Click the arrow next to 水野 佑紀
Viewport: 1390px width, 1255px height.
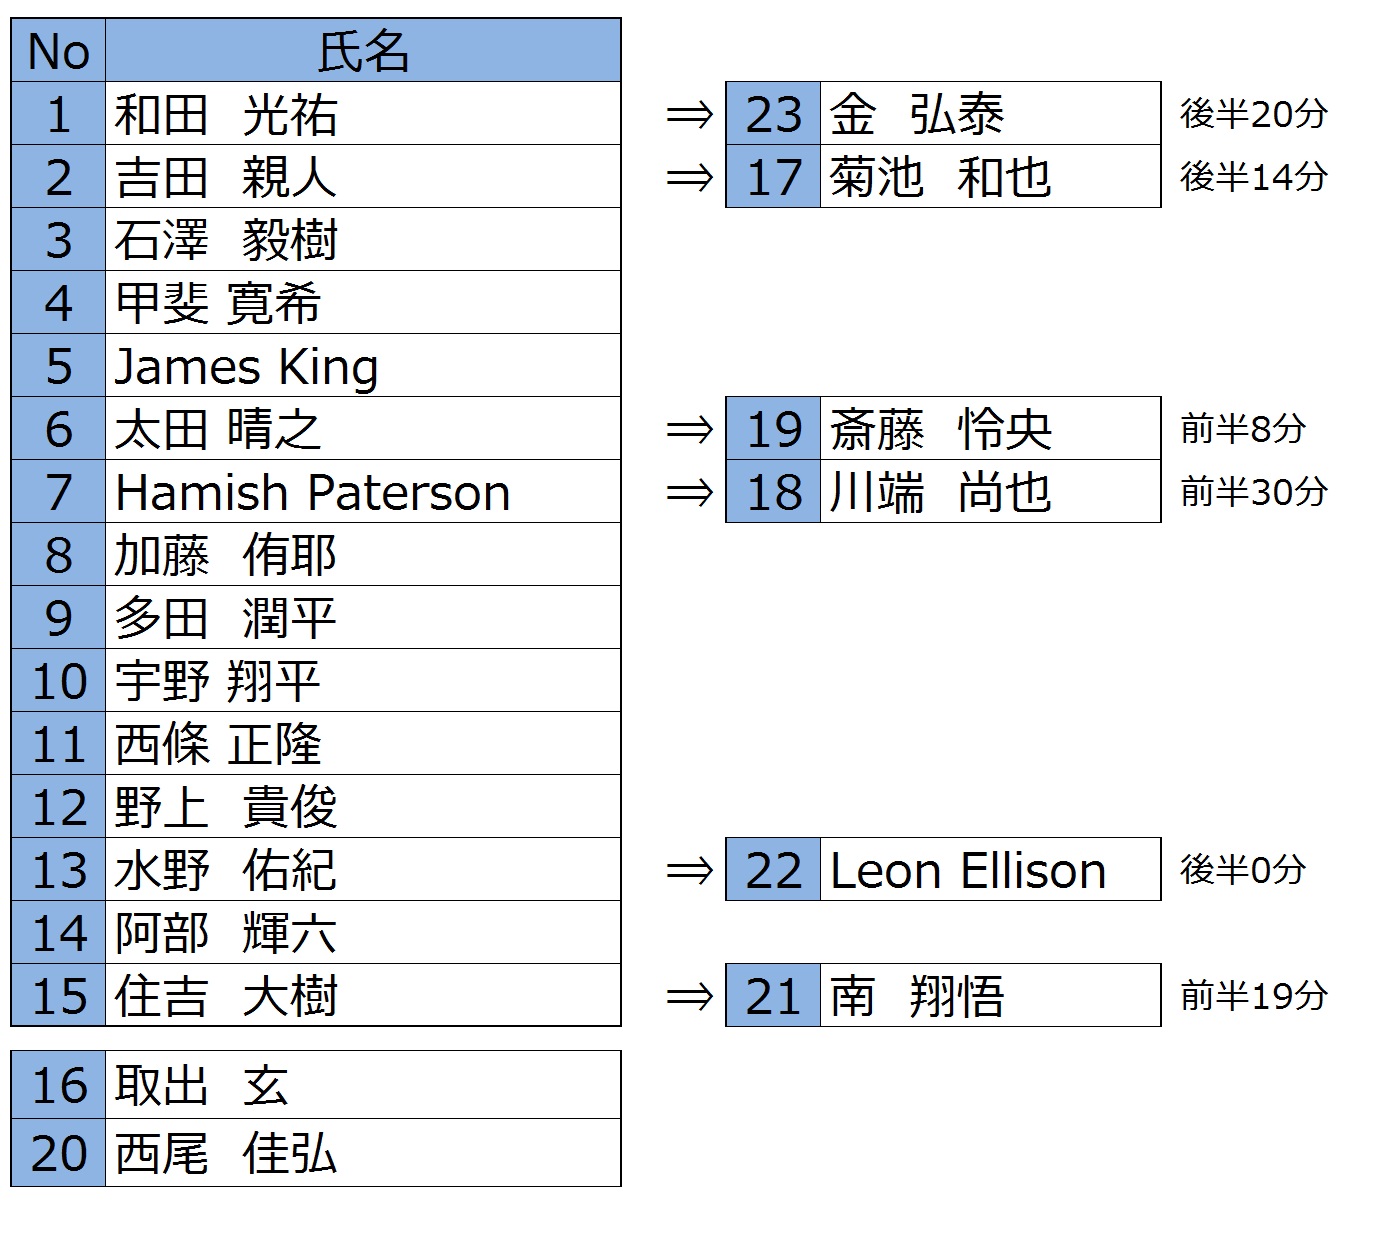point(690,871)
